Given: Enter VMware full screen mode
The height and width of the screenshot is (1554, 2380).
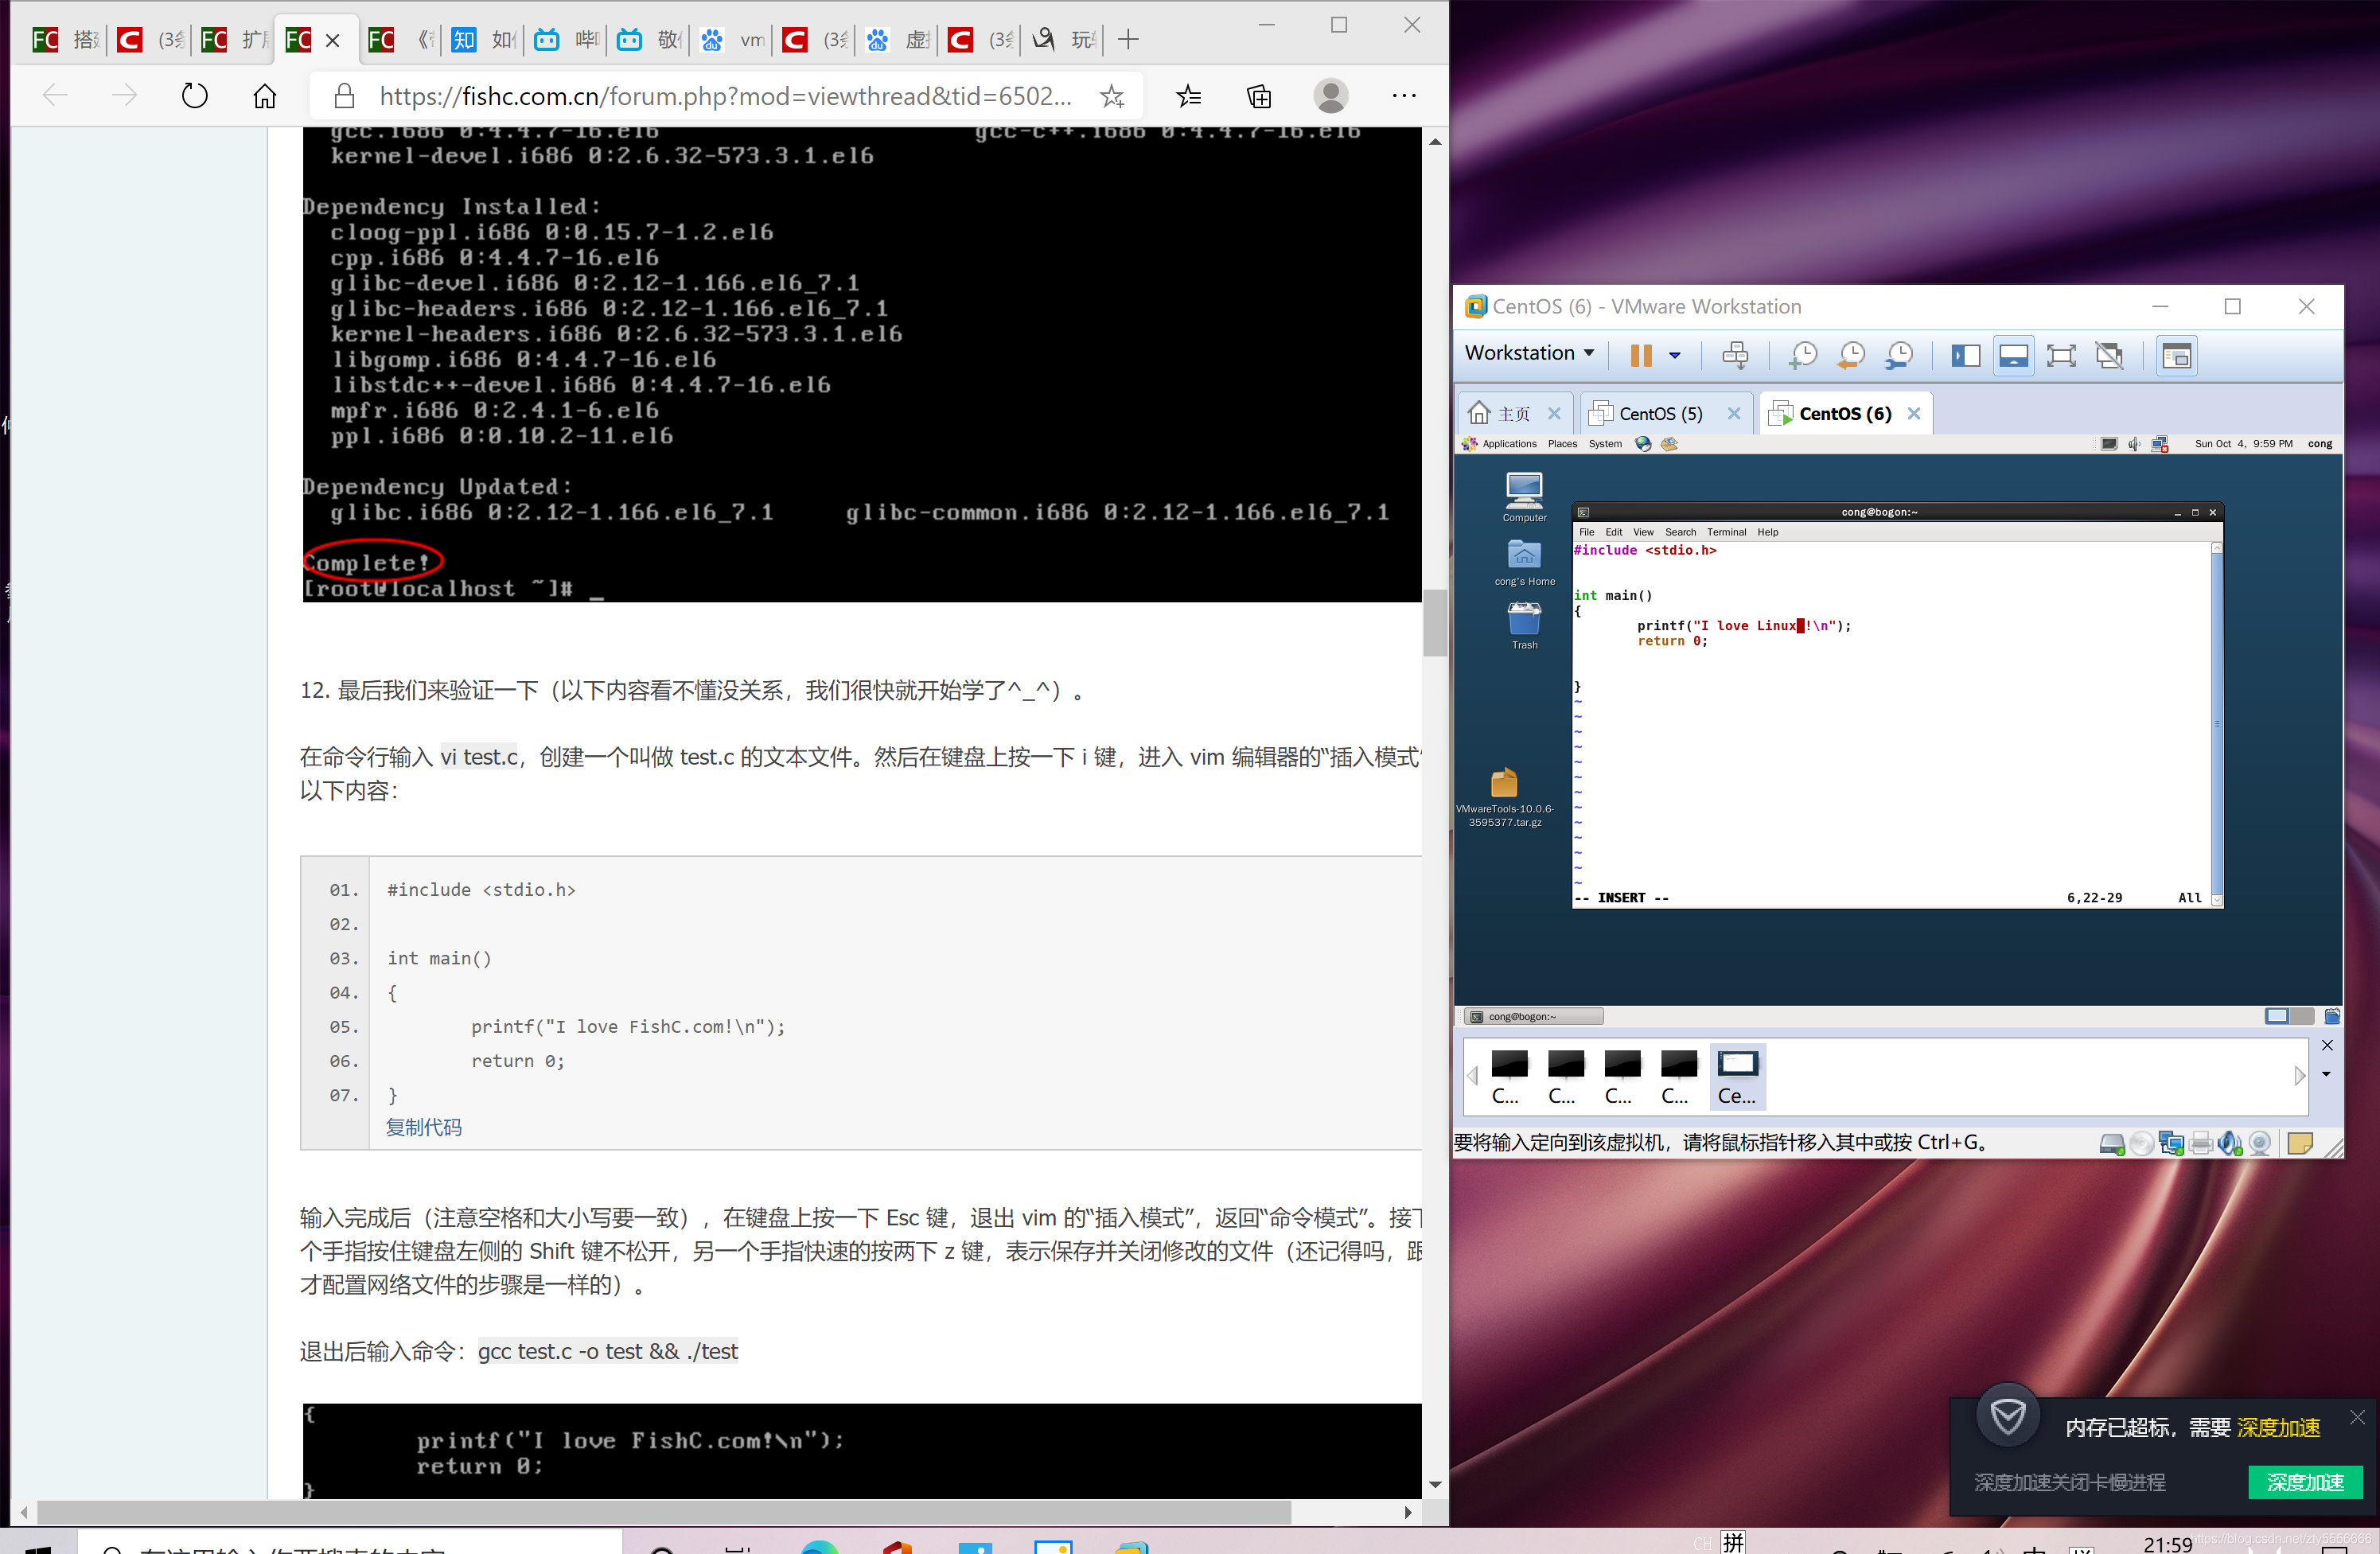Looking at the screenshot, I should pyautogui.click(x=2061, y=355).
